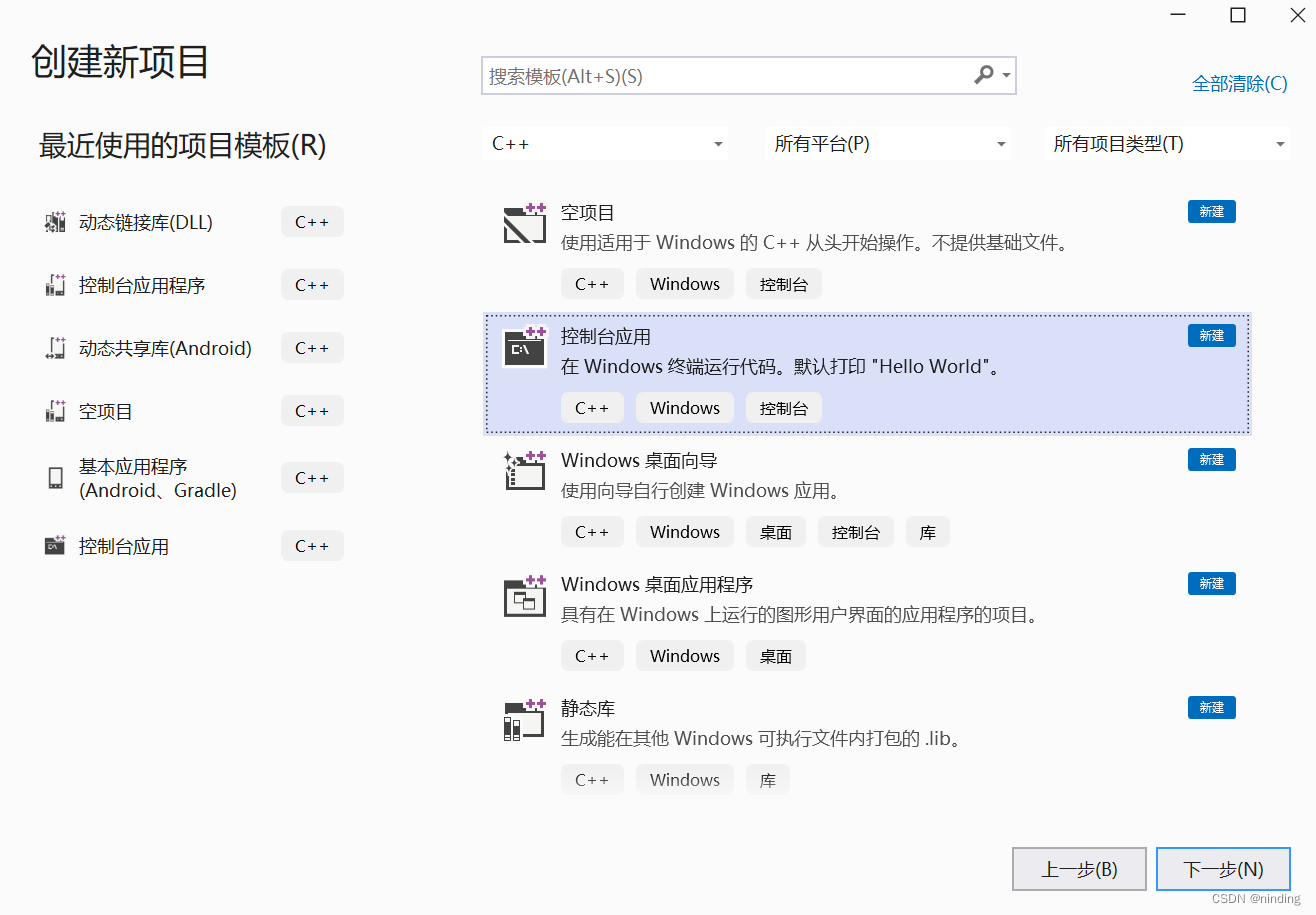Click the Windows tag under 控制台应用

[x=685, y=408]
